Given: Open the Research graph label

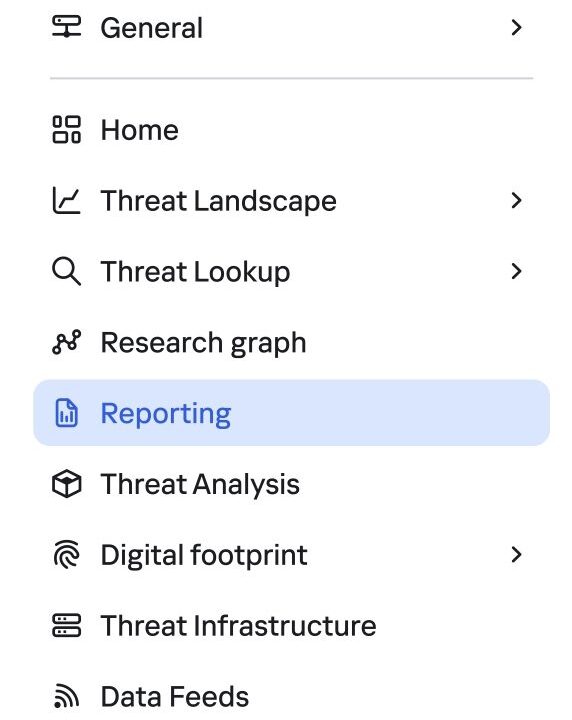Looking at the screenshot, I should pyautogui.click(x=203, y=343).
